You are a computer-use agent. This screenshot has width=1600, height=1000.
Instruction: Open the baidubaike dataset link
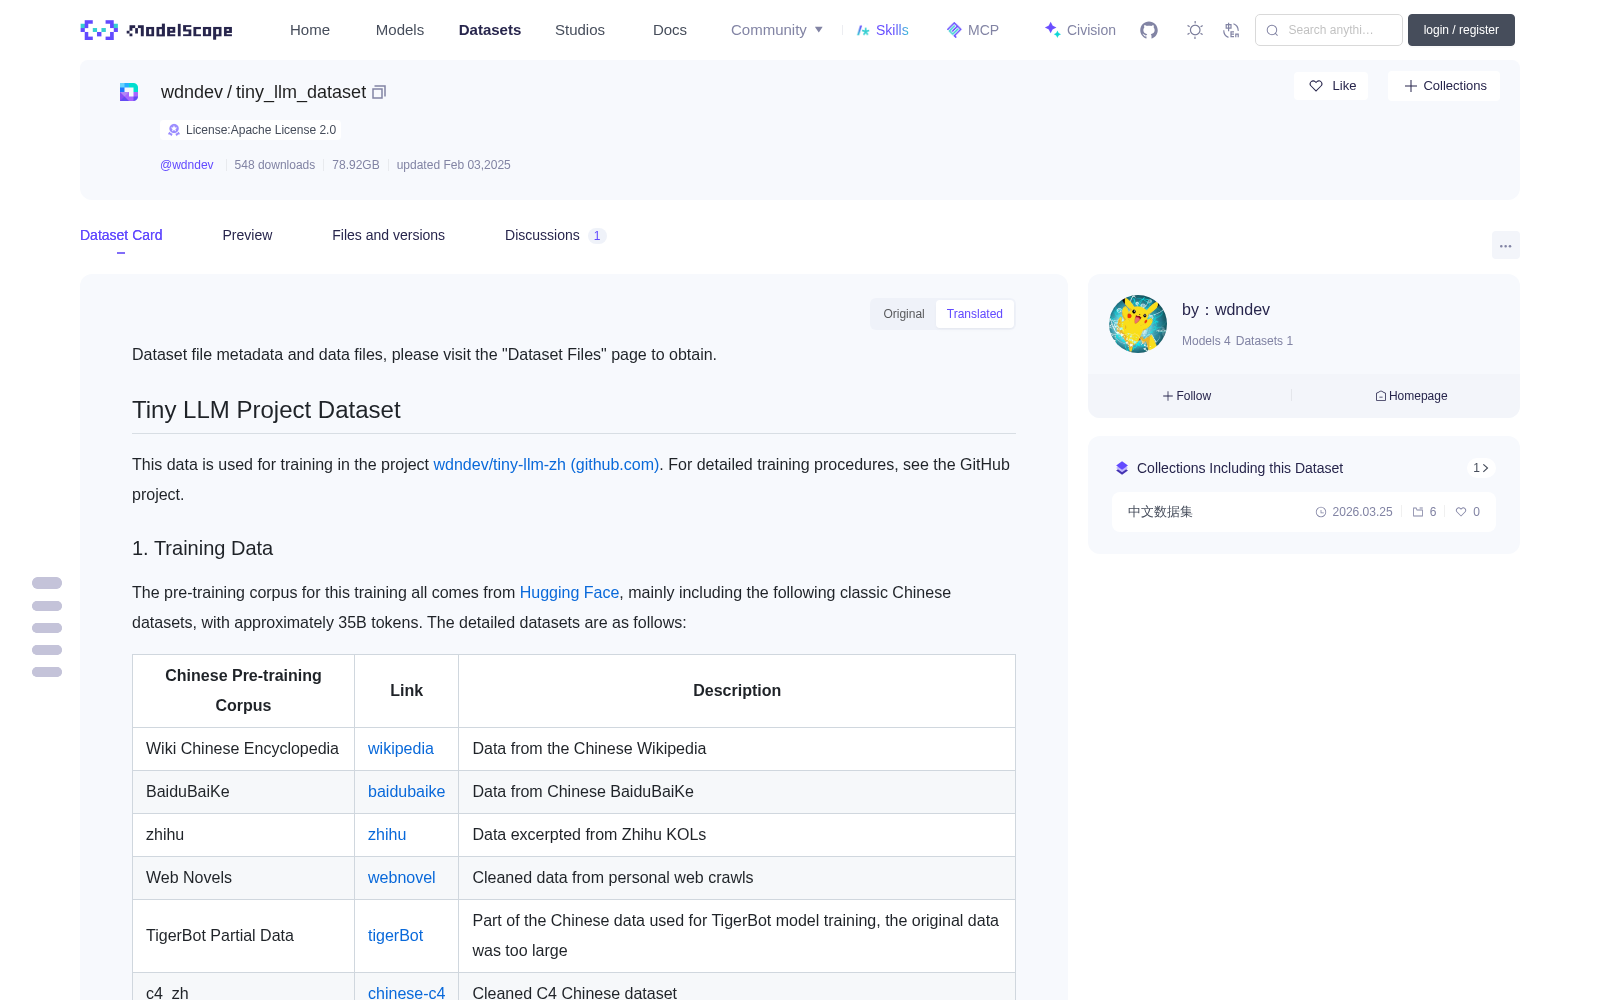pyautogui.click(x=406, y=791)
